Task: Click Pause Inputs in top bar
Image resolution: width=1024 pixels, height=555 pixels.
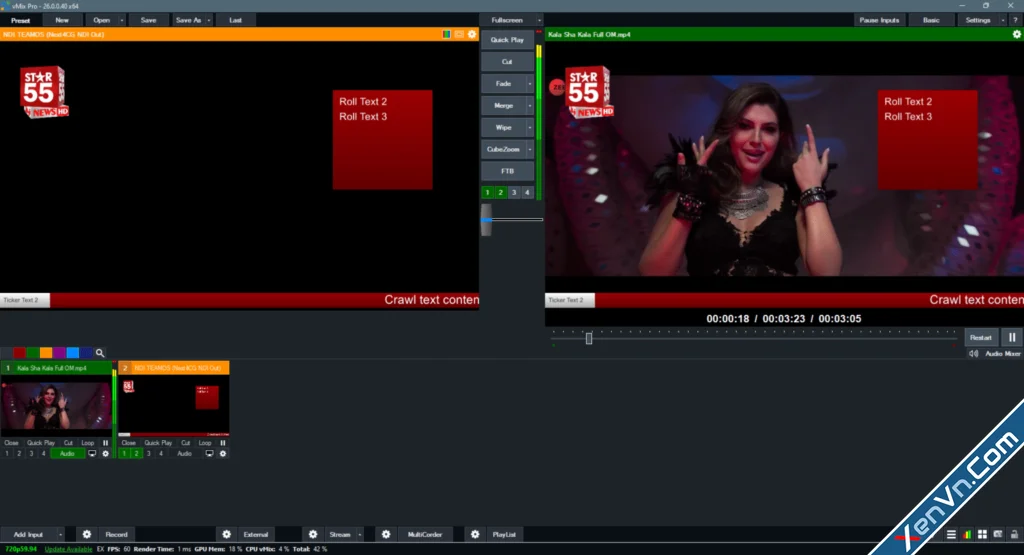Action: 879,20
